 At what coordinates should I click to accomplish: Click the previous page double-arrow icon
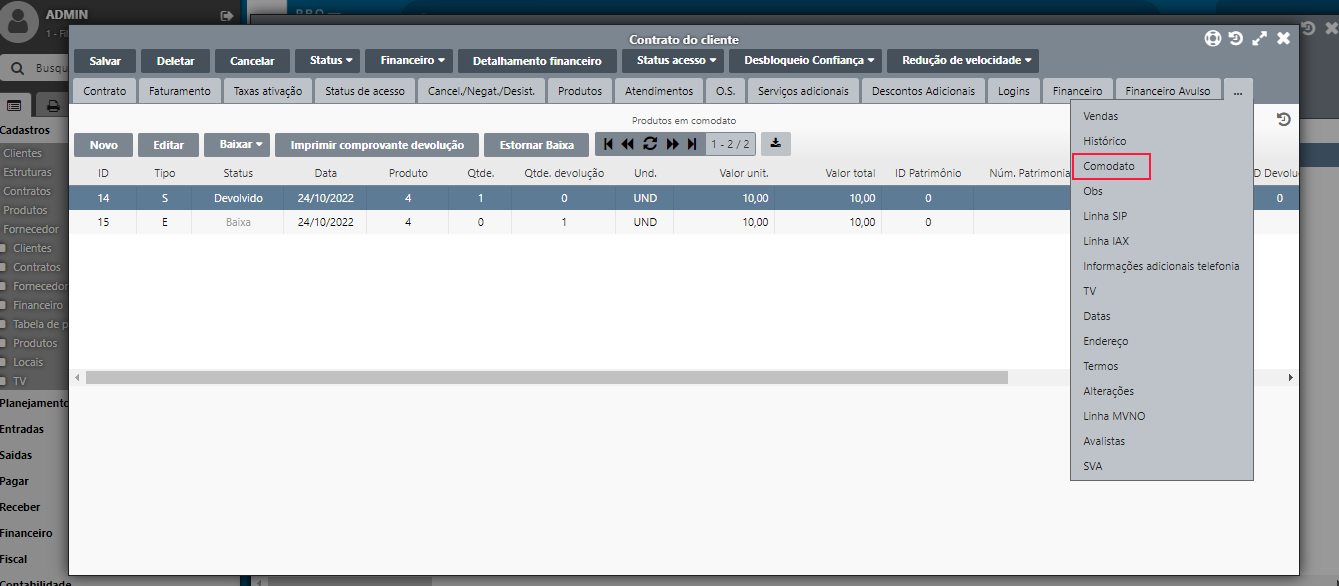click(x=628, y=144)
